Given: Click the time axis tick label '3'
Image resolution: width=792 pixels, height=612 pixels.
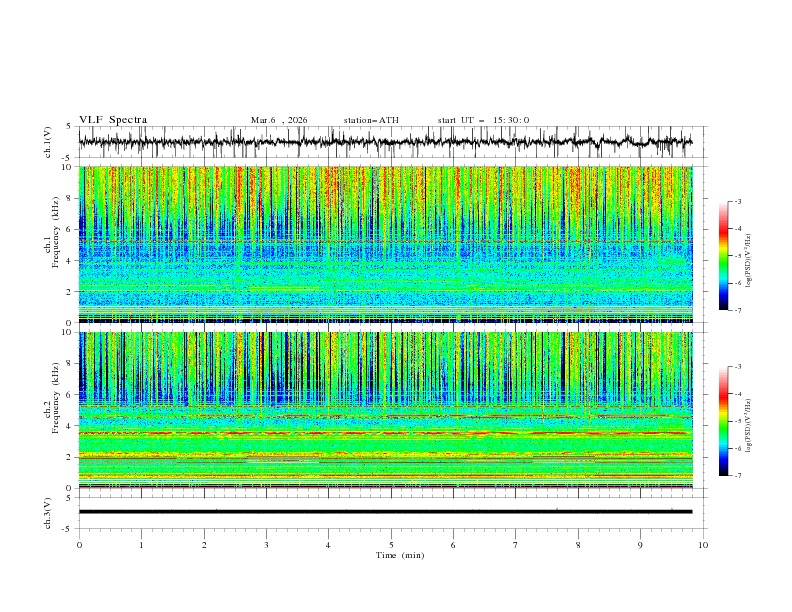Looking at the screenshot, I should click(266, 545).
